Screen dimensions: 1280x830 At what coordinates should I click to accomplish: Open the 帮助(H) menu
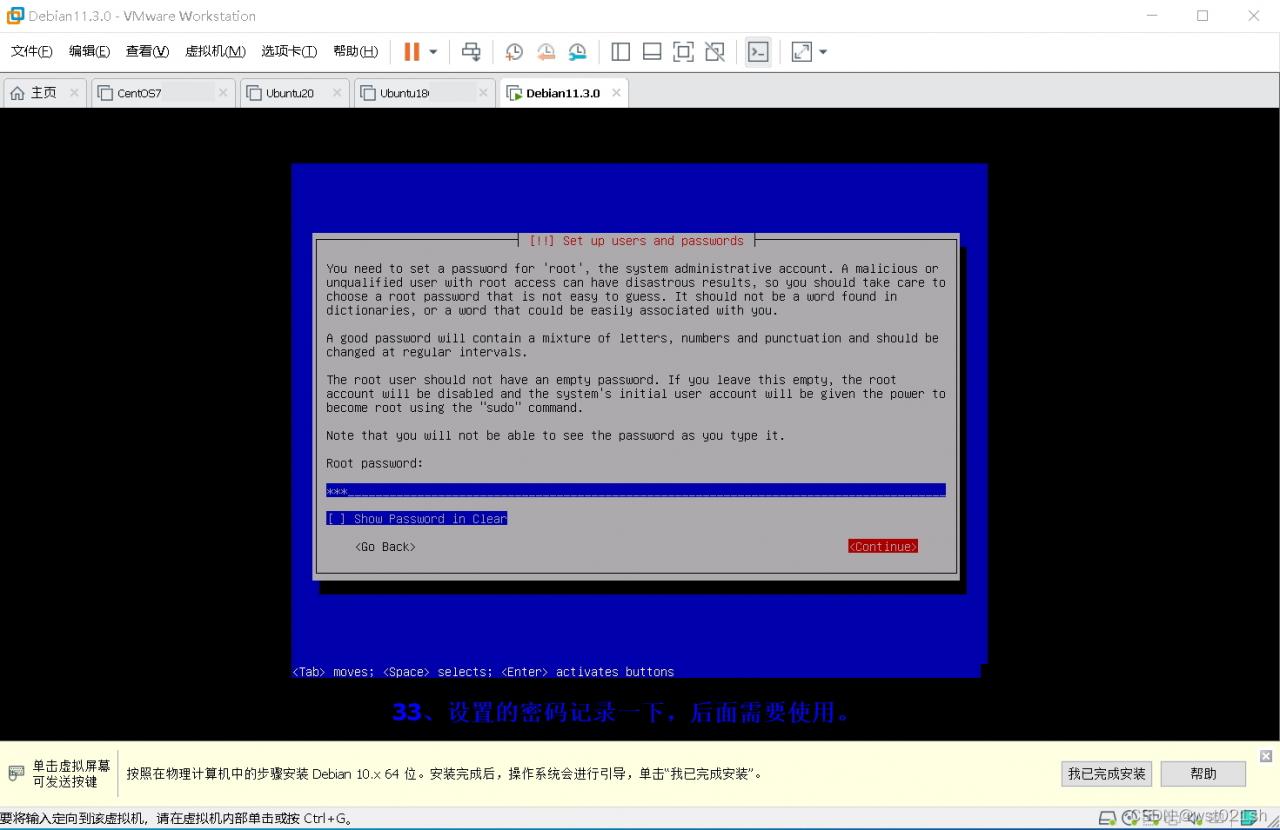pos(355,52)
